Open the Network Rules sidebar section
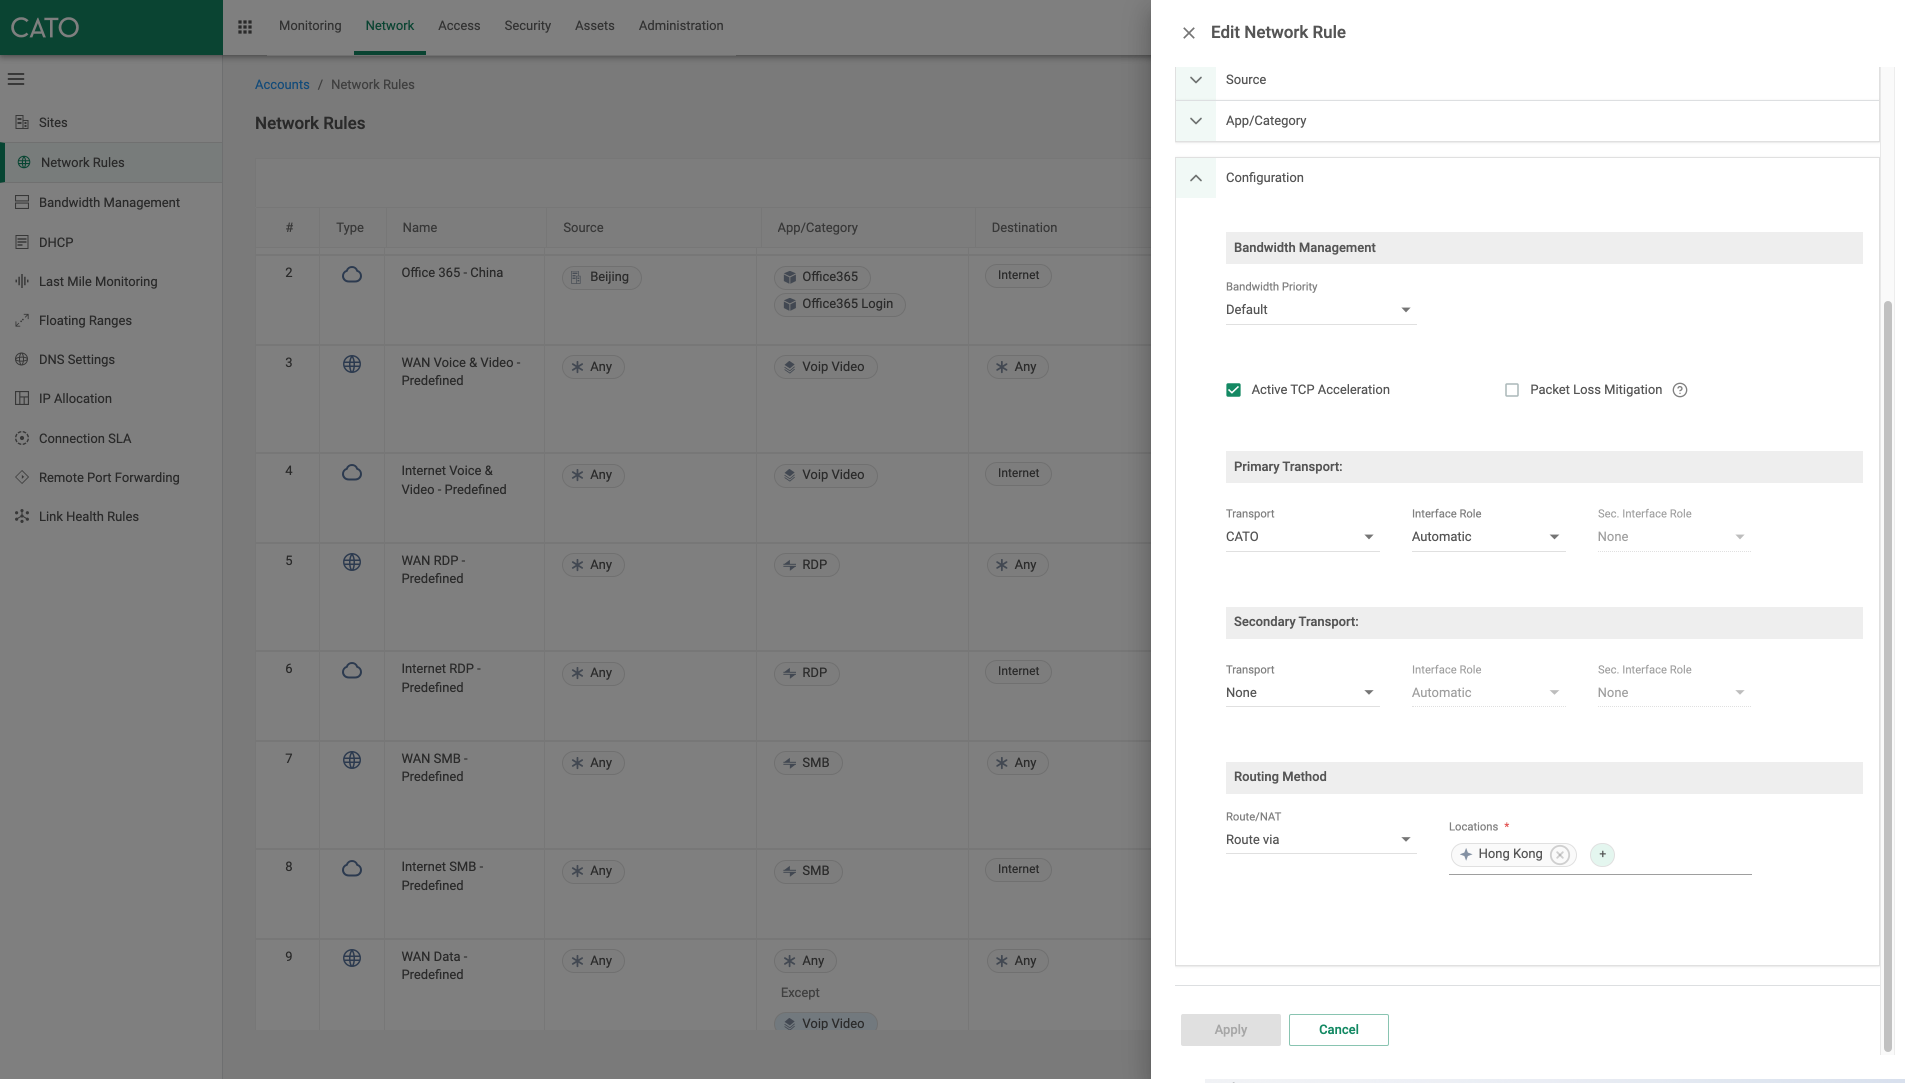1905x1083 pixels. tap(81, 162)
